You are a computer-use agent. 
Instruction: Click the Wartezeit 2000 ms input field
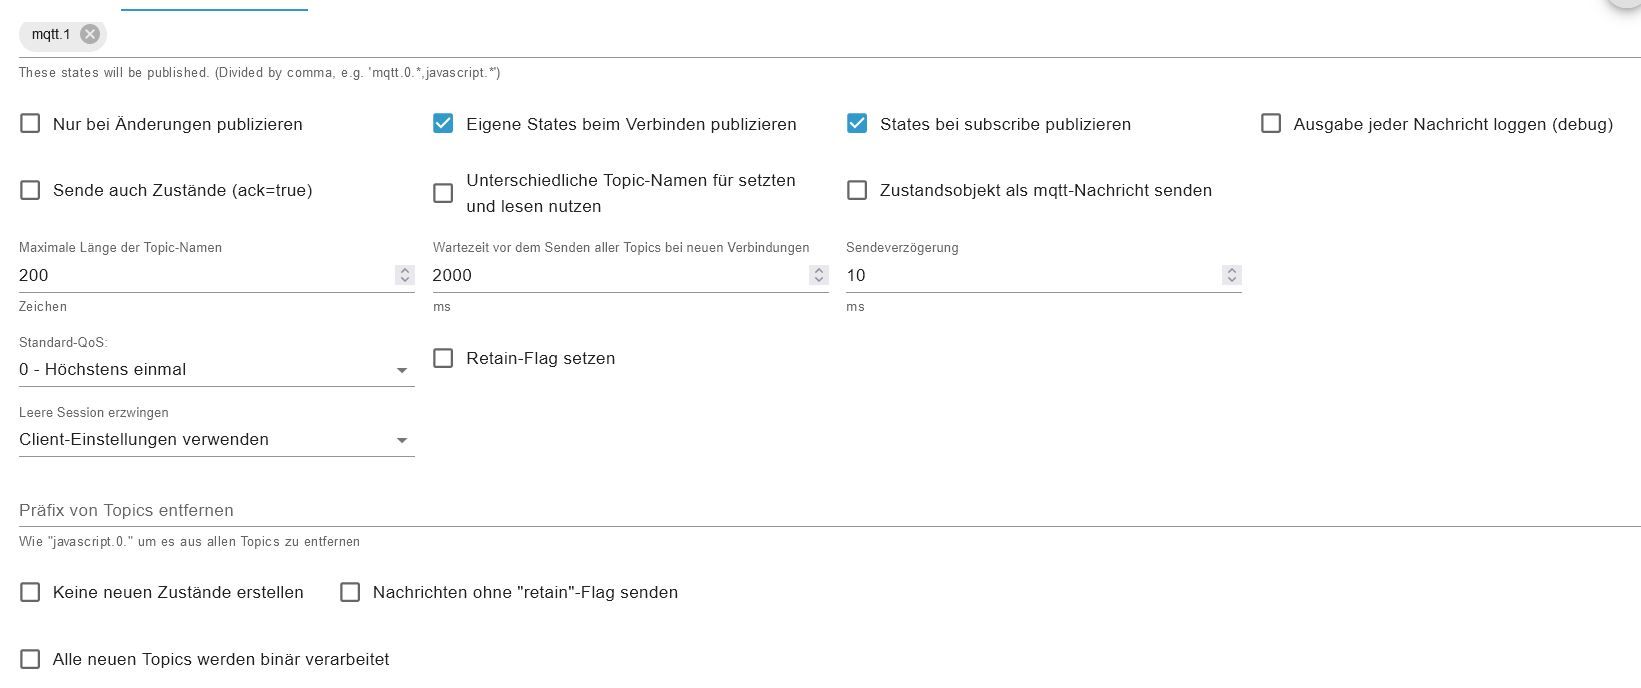pos(615,275)
